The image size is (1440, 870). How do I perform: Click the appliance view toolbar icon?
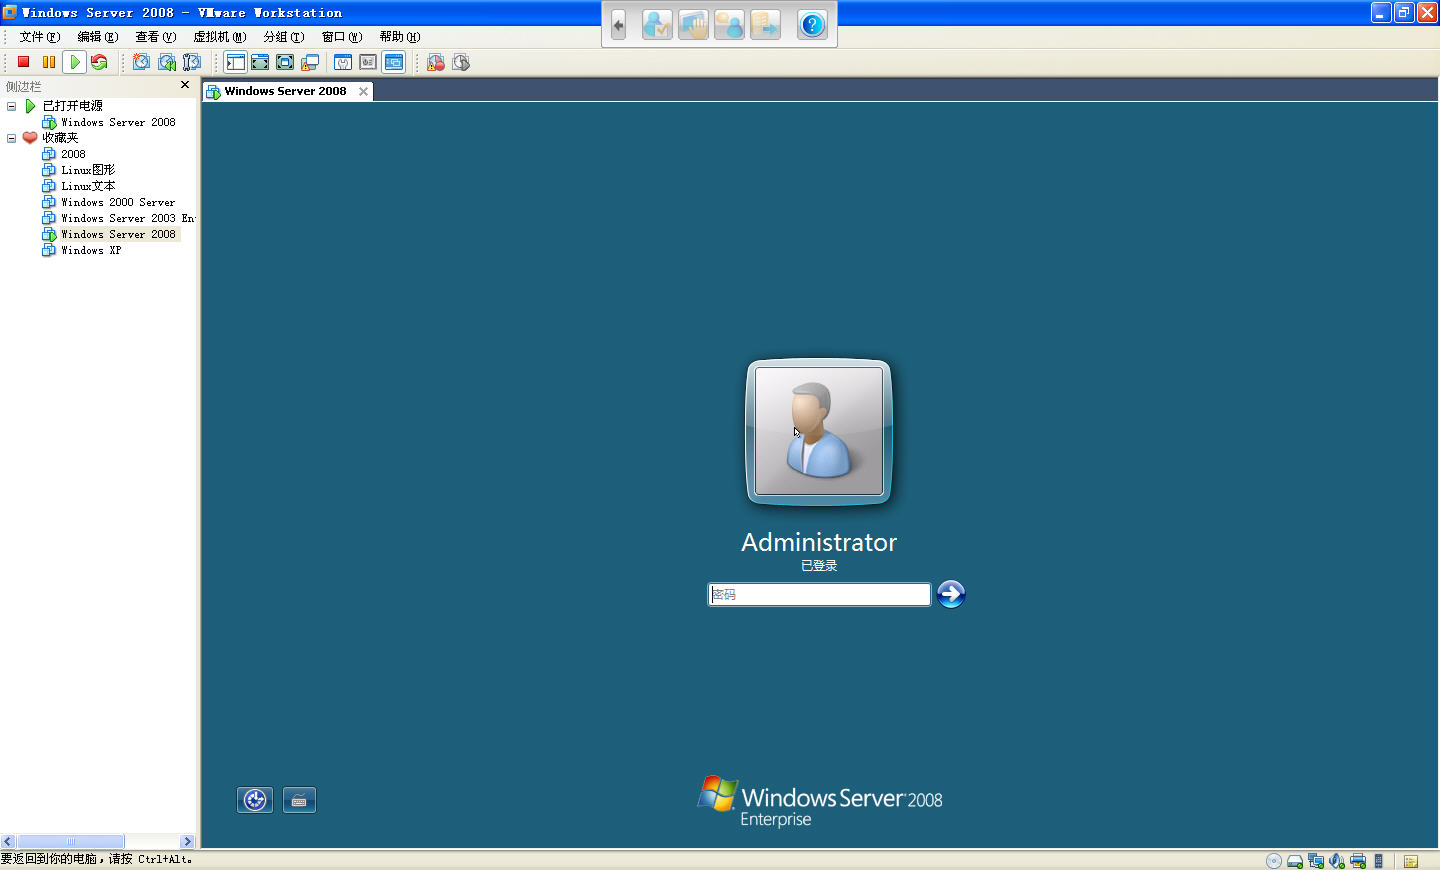[368, 62]
